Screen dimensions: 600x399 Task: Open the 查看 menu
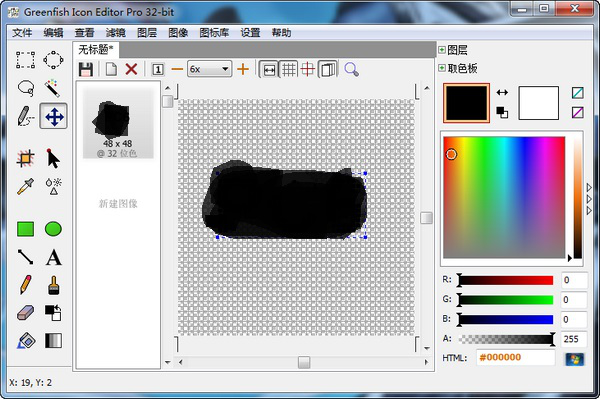click(85, 33)
